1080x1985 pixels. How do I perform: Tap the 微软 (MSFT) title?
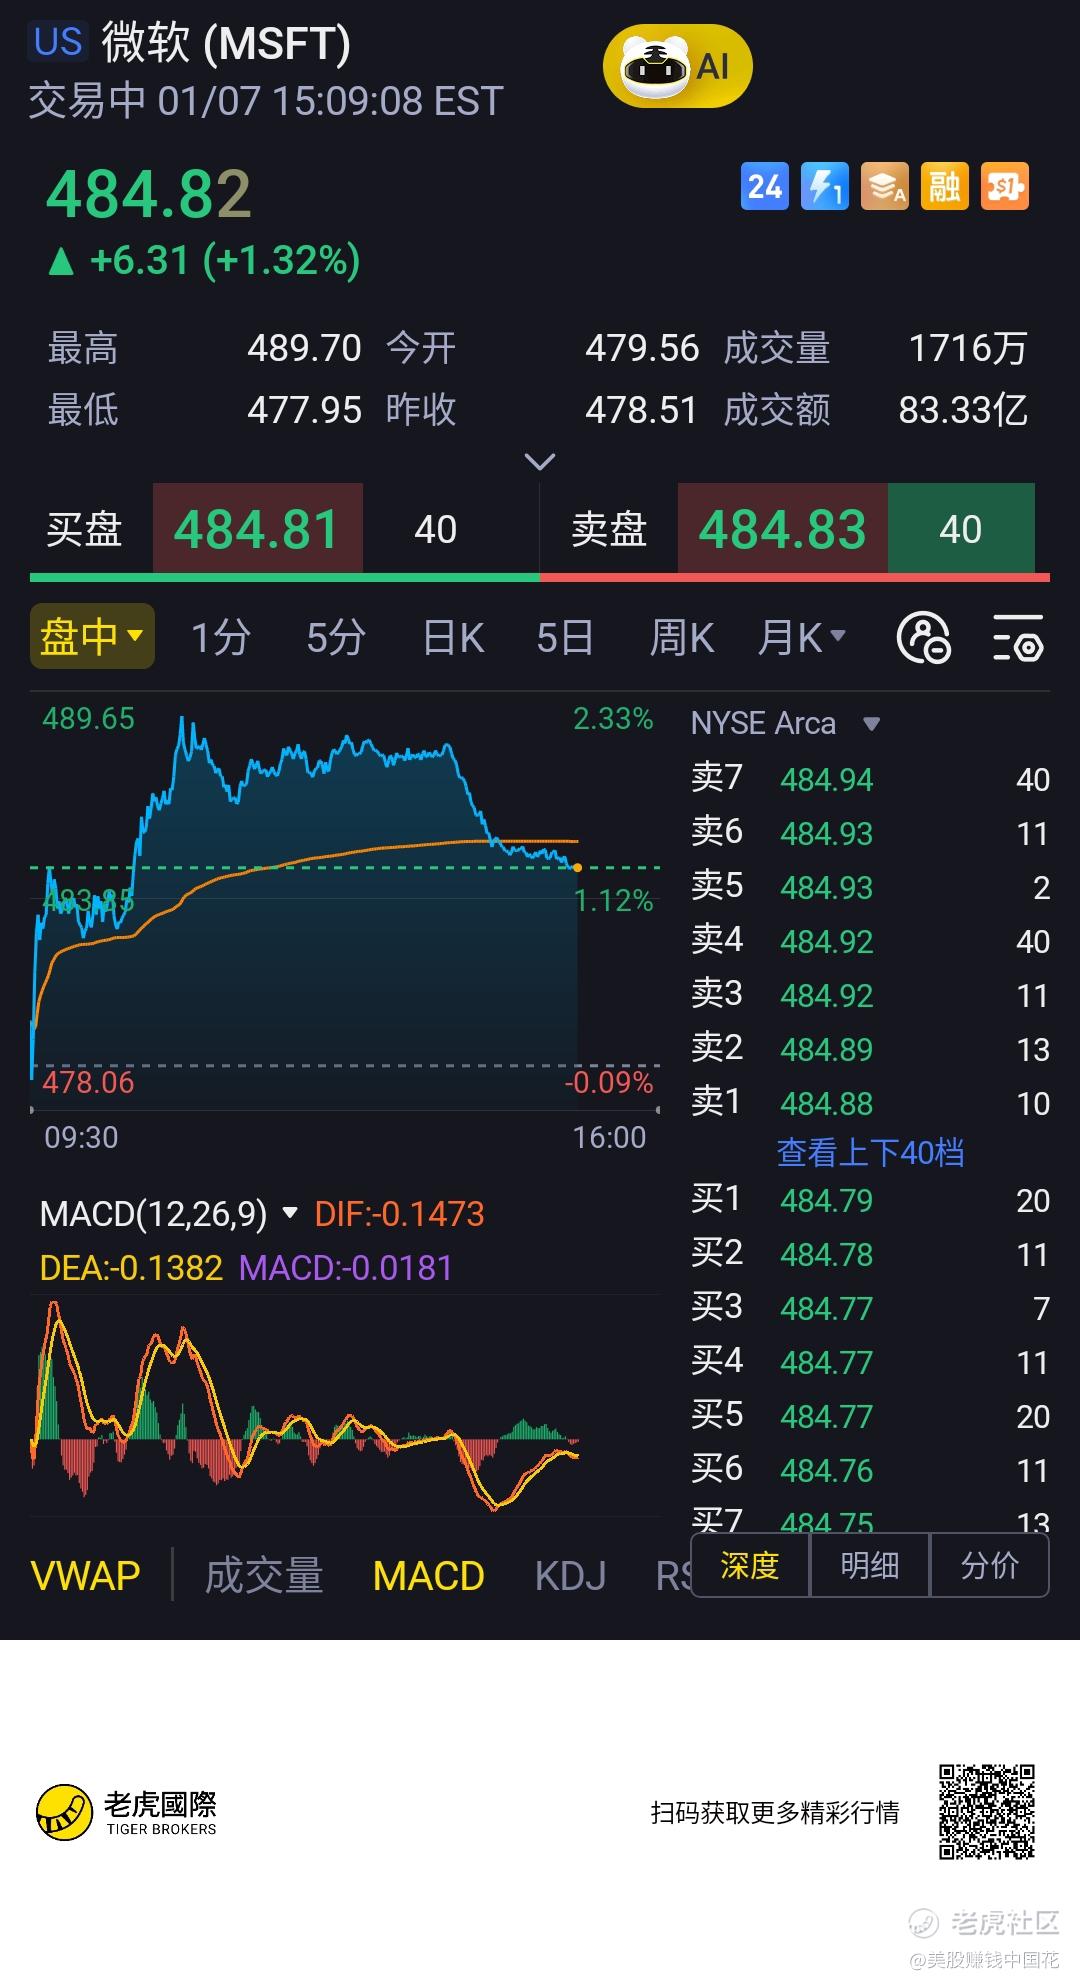(226, 43)
